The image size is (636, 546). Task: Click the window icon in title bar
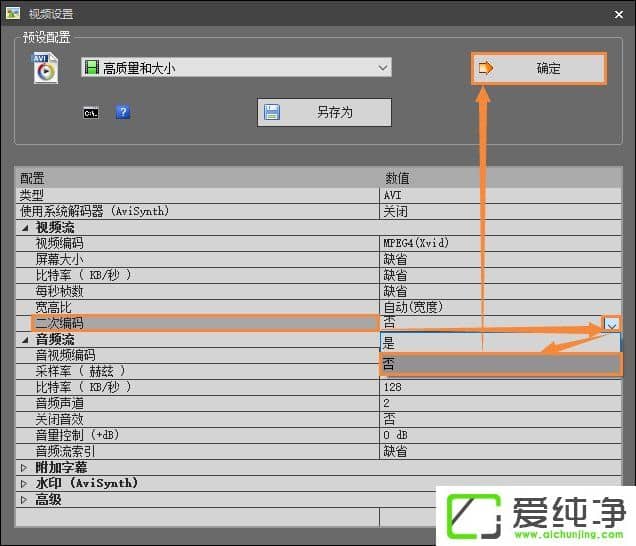pyautogui.click(x=13, y=14)
